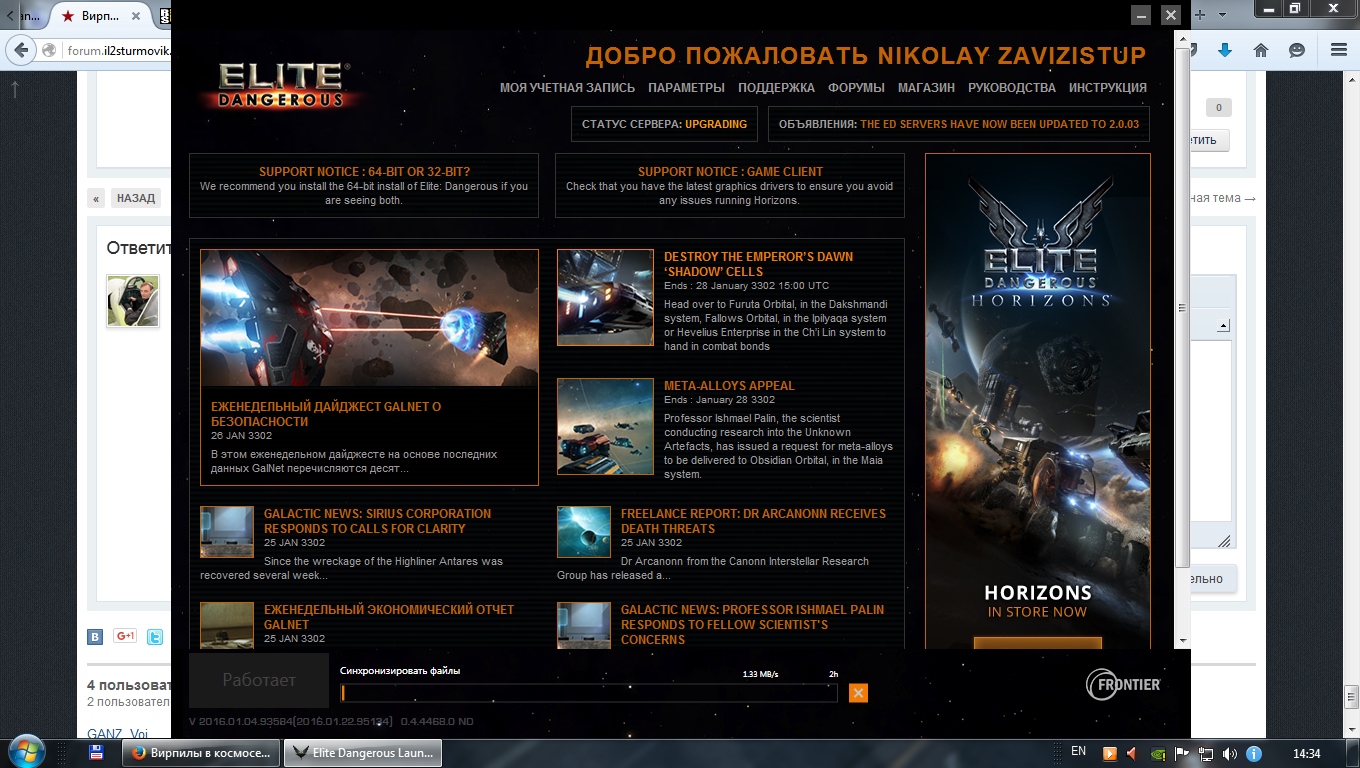The image size is (1360, 768).
Task: Click the smiley chat icon in the Firefox toolbar
Action: (x=1297, y=50)
